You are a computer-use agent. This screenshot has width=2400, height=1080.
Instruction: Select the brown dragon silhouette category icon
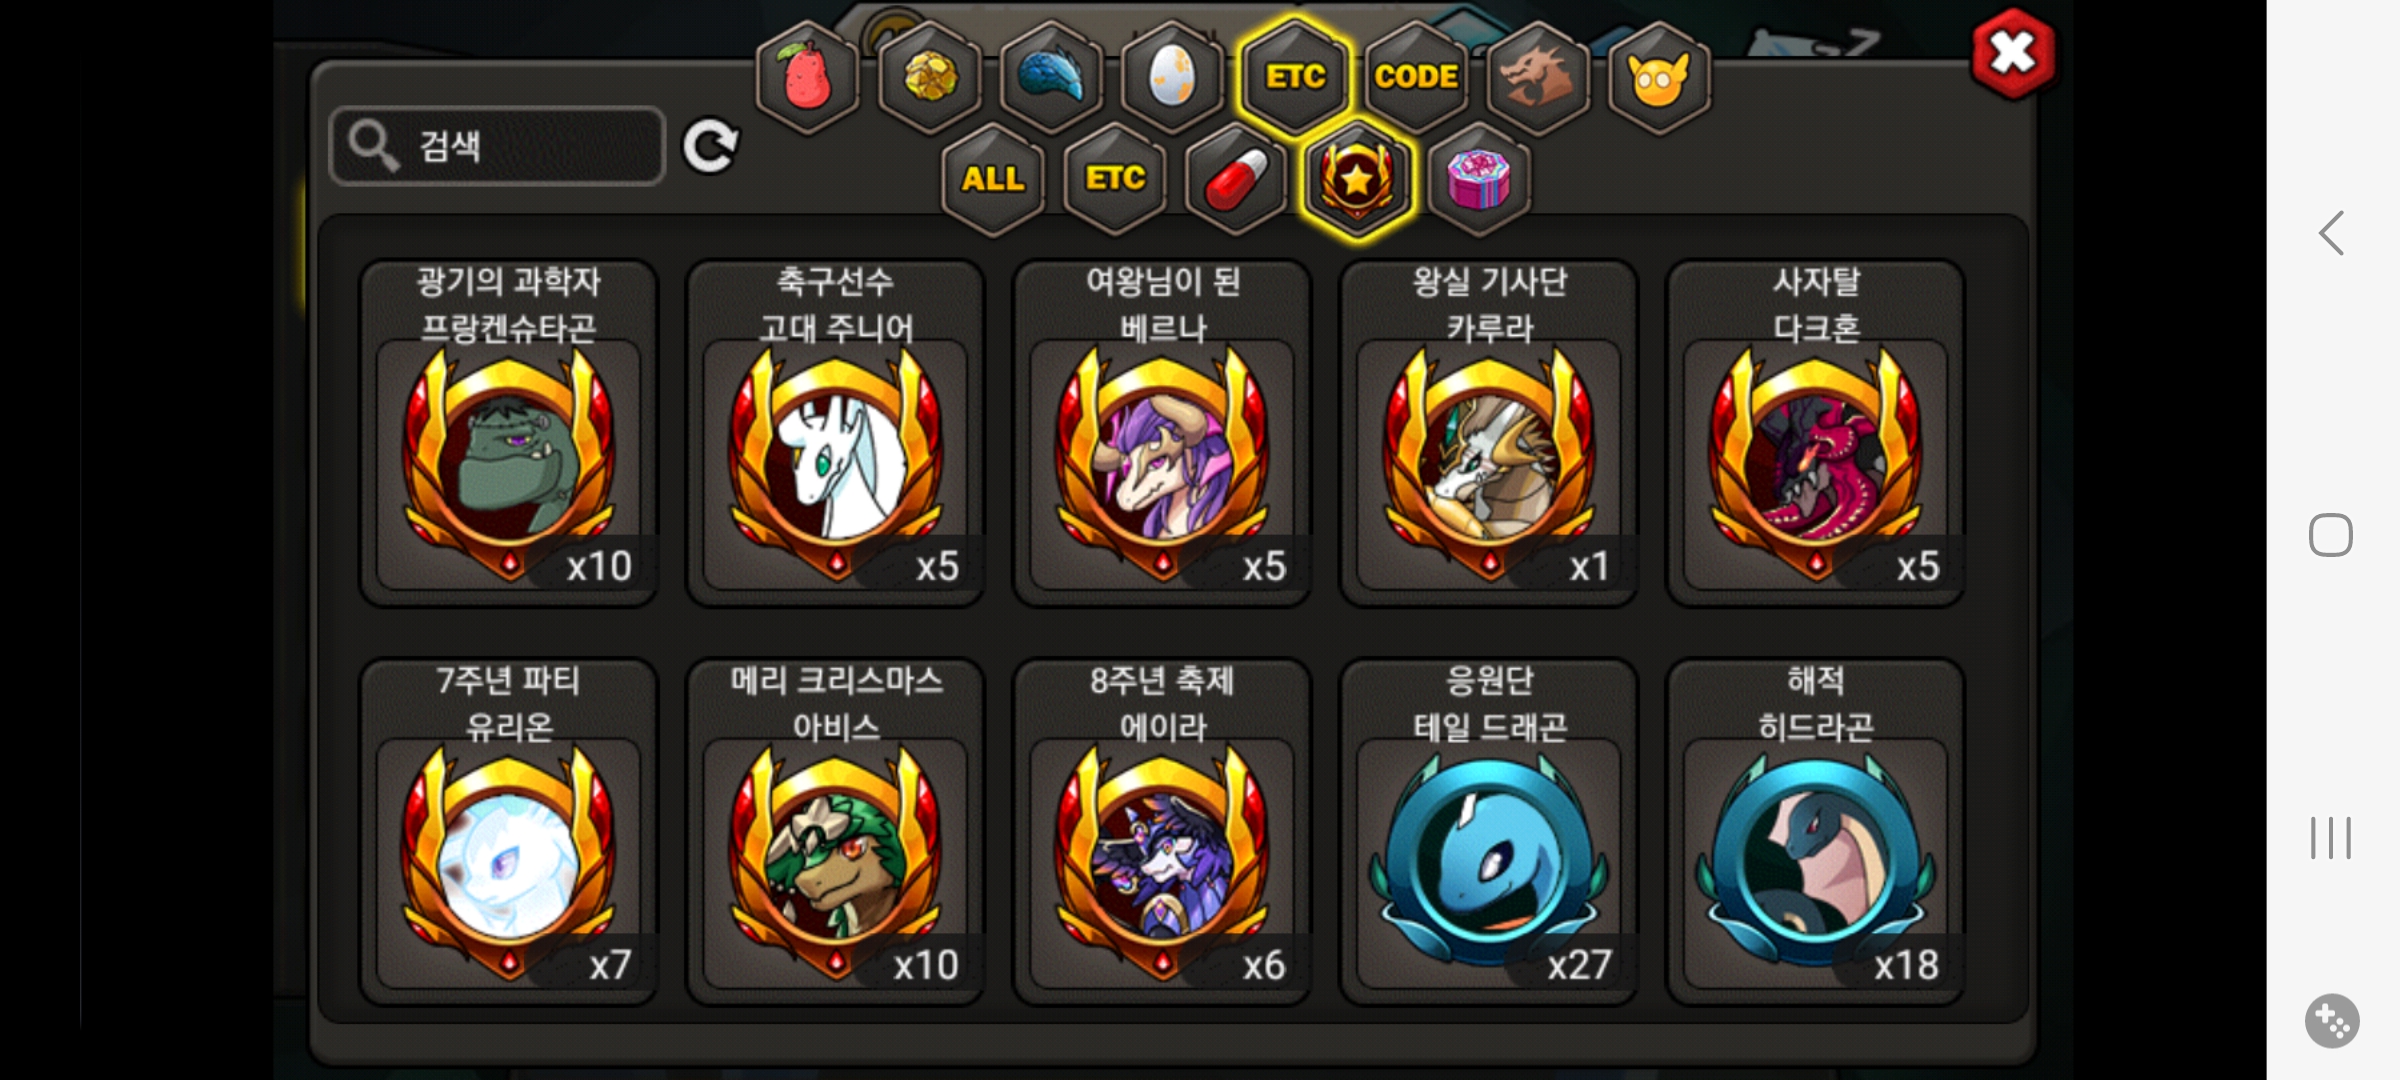pyautogui.click(x=1538, y=77)
